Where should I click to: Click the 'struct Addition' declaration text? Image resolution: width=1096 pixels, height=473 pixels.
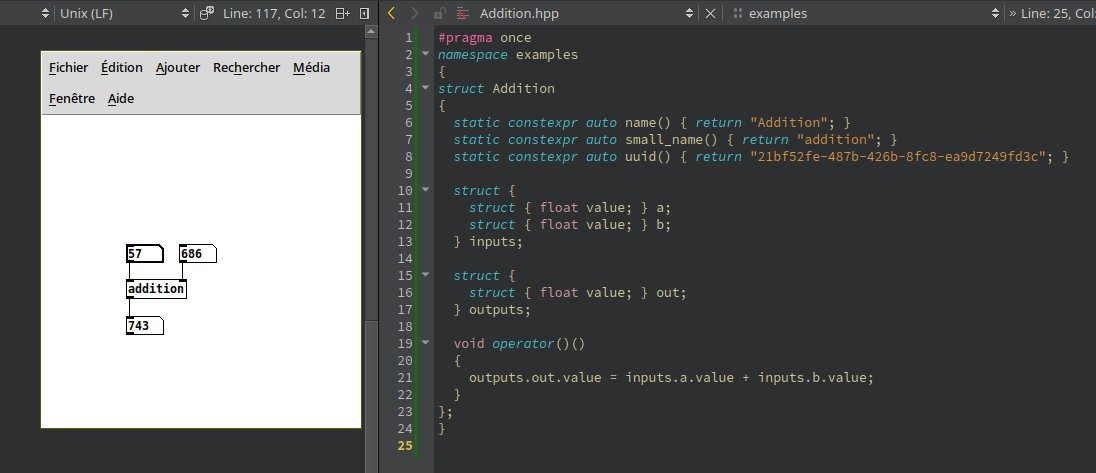click(x=496, y=88)
